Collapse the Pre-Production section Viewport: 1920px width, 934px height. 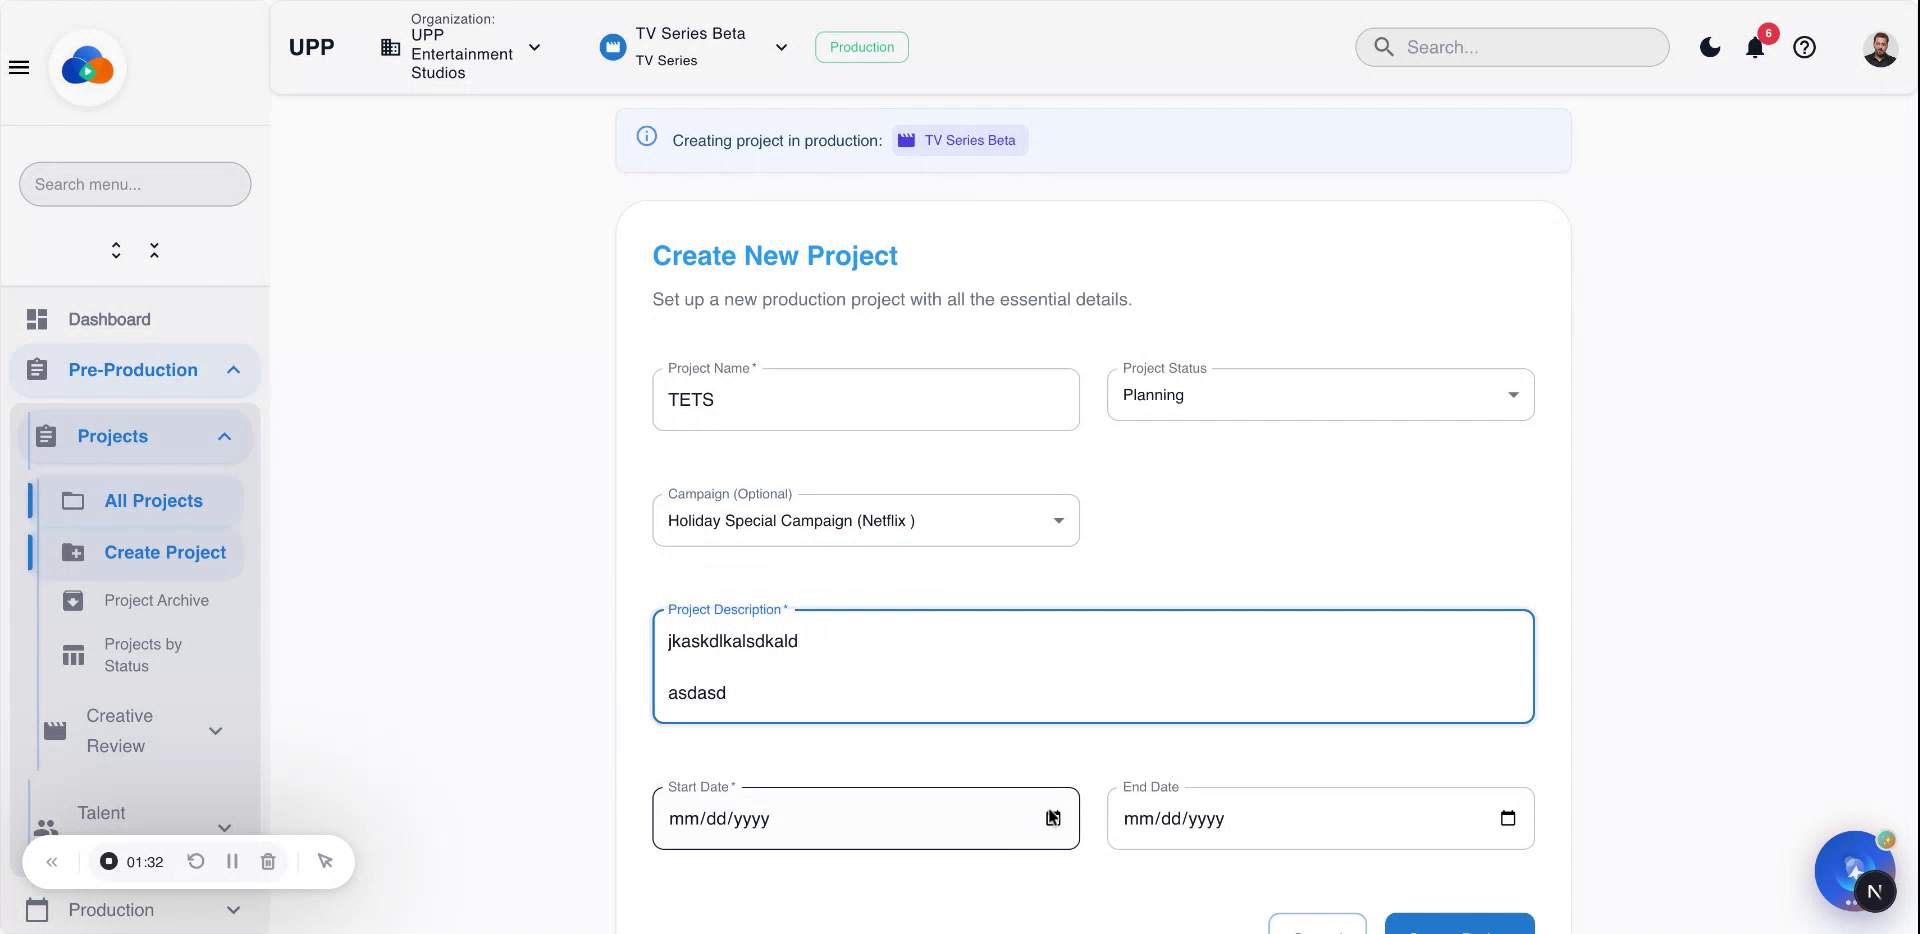coord(233,370)
